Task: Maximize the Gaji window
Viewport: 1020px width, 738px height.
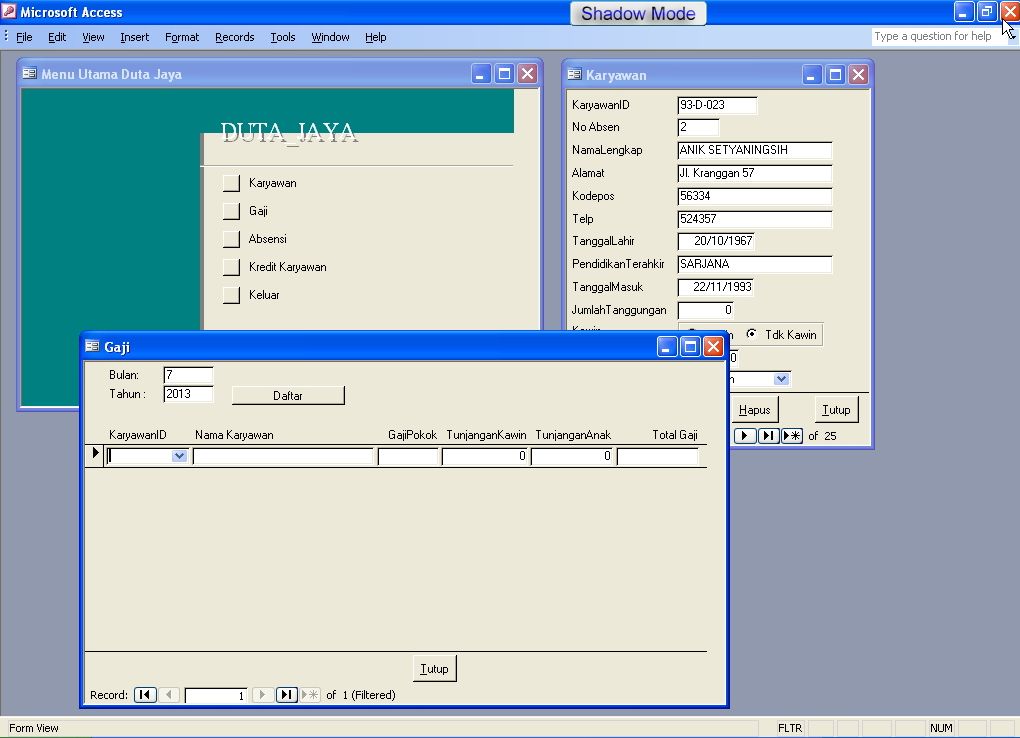Action: click(690, 346)
